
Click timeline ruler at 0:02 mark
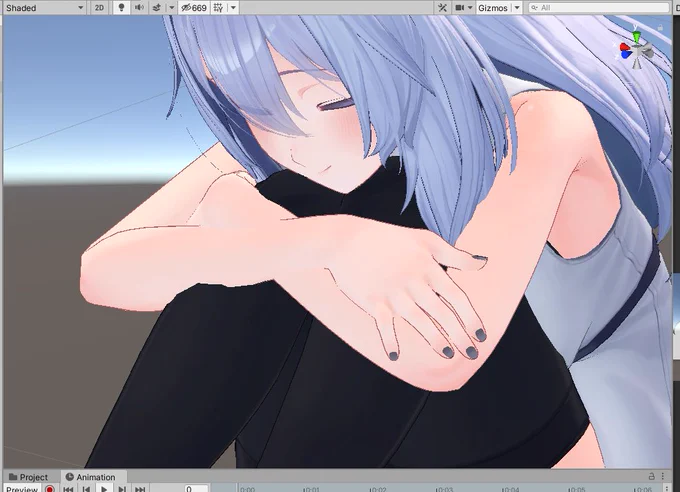click(x=378, y=489)
